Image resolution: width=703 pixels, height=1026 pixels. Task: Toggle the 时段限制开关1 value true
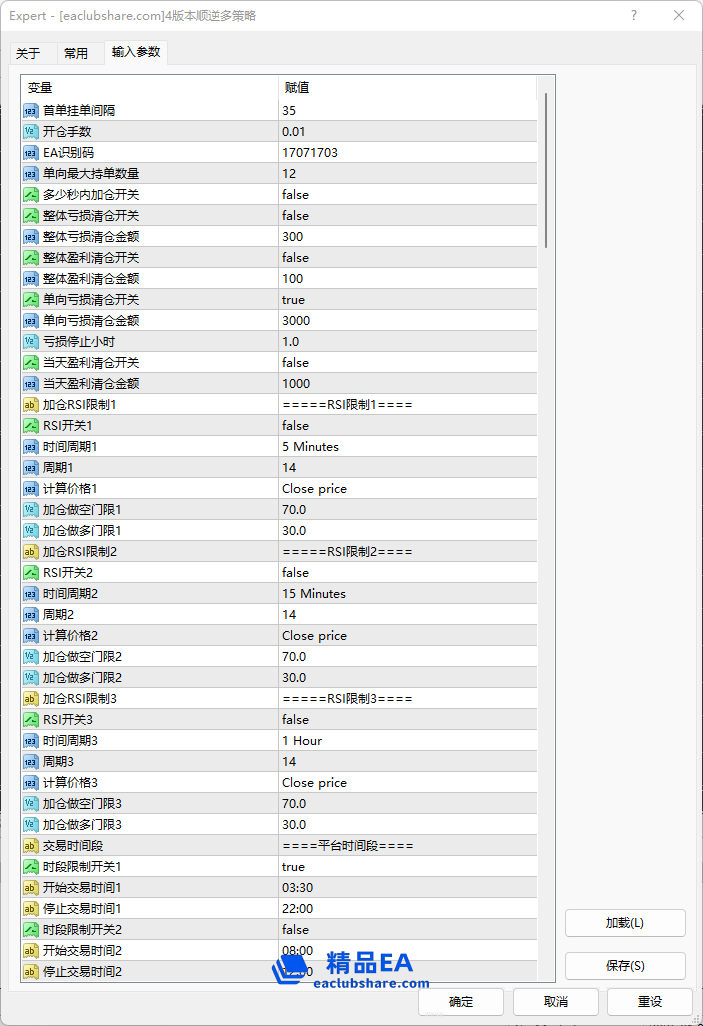tap(407, 866)
